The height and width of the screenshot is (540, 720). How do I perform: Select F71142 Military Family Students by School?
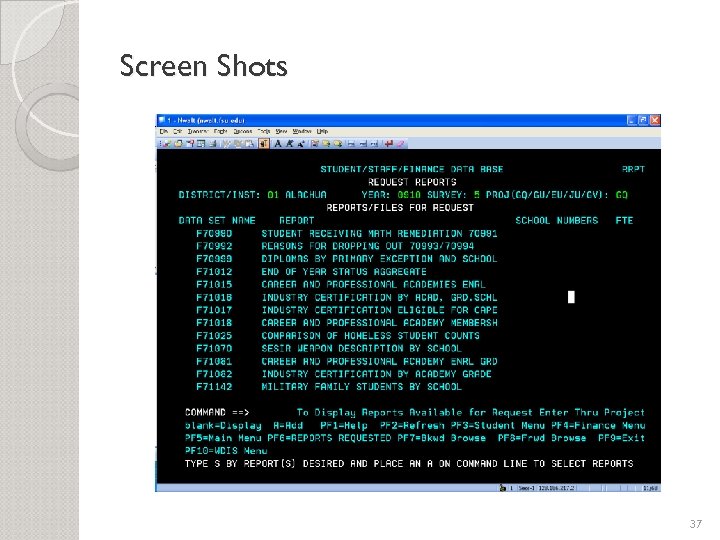(329, 387)
